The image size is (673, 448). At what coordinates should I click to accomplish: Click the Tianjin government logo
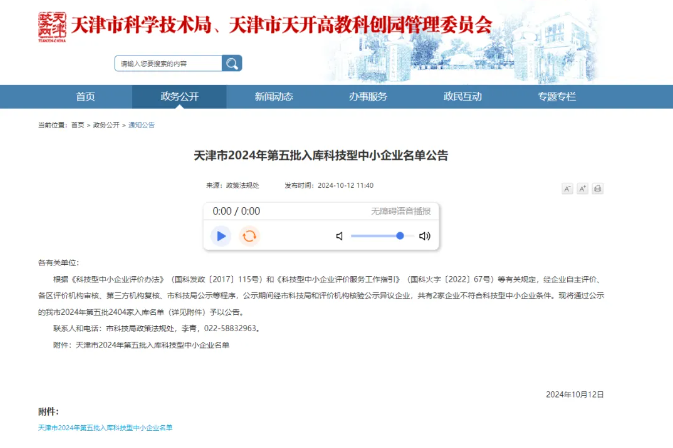tap(52, 27)
